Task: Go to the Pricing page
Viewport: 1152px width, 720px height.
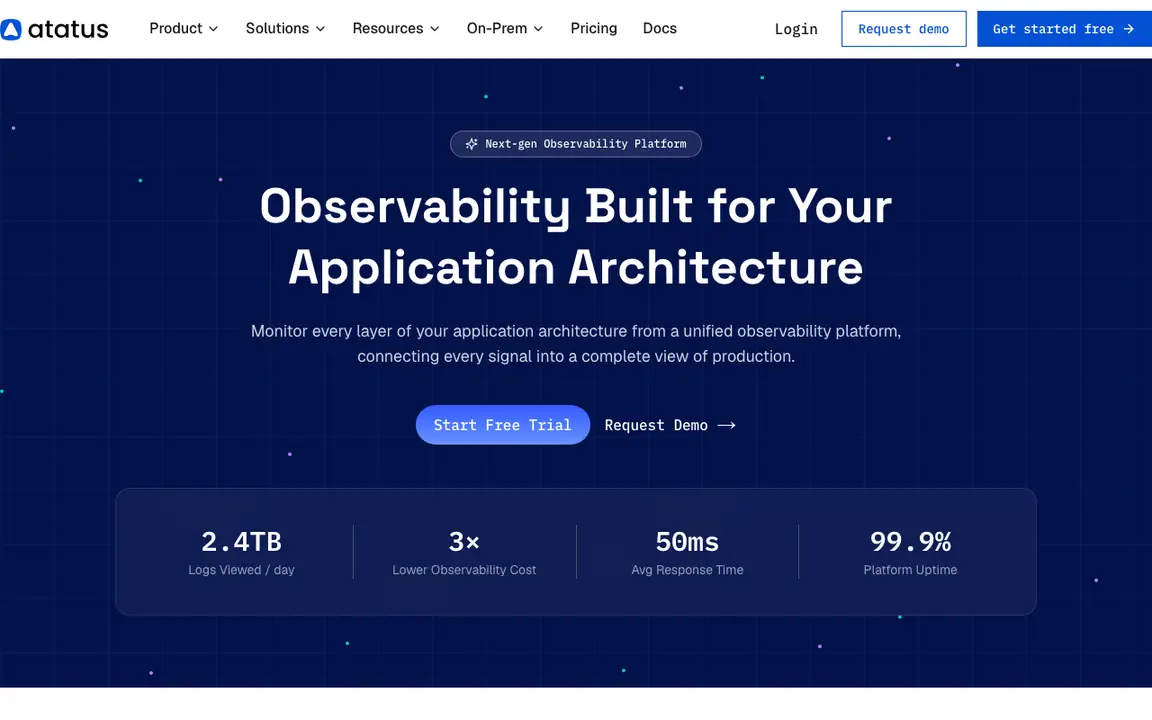Action: [x=594, y=29]
